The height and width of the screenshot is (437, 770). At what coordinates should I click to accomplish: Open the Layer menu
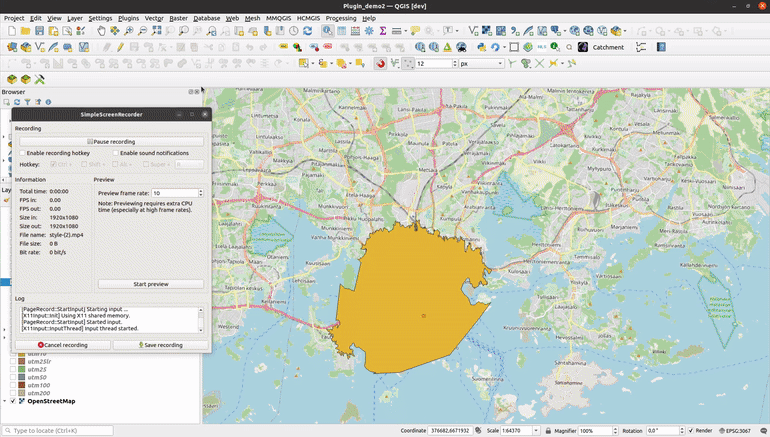click(x=75, y=18)
